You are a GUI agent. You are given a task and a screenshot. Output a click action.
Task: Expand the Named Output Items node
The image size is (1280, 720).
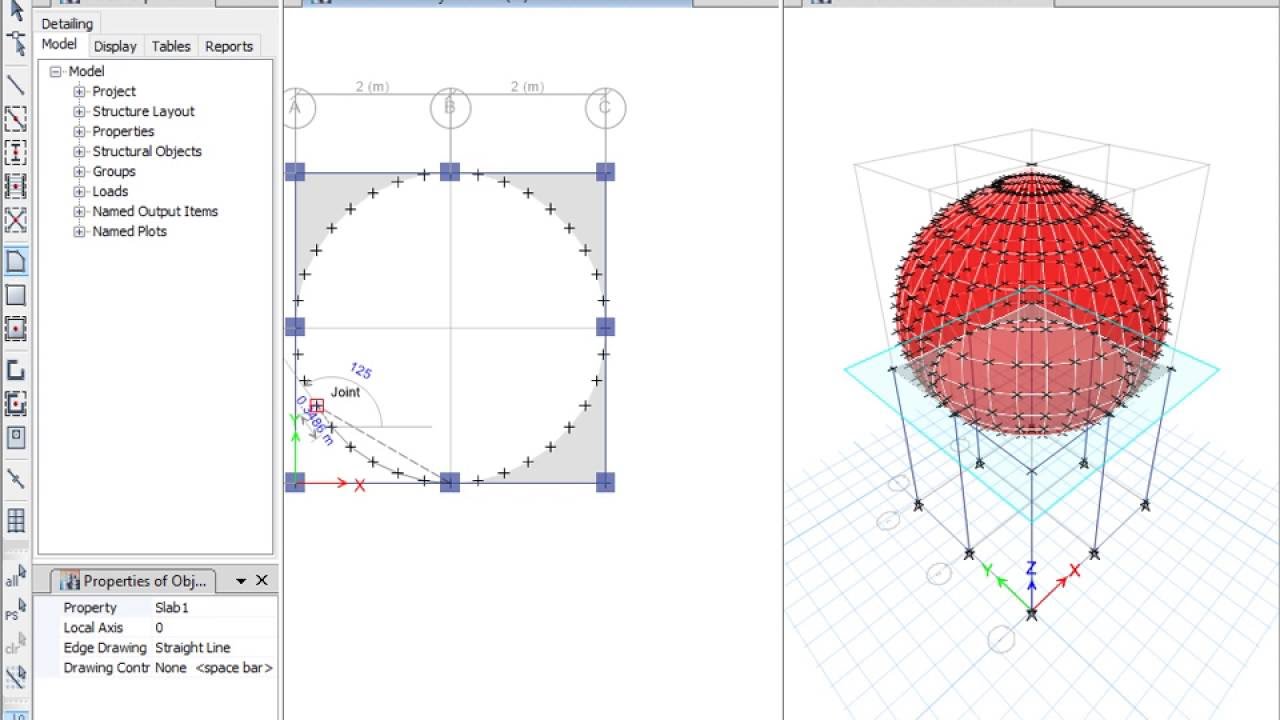tap(79, 211)
